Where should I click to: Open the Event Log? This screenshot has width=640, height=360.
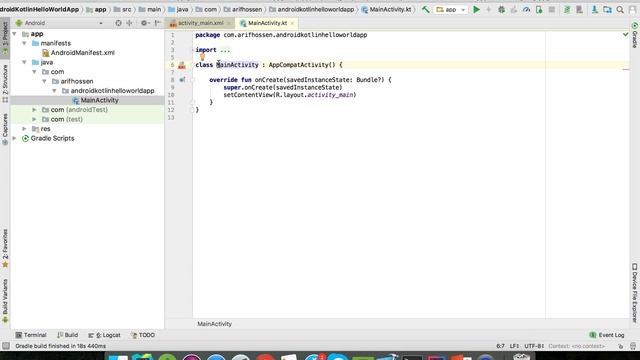[x=607, y=335]
